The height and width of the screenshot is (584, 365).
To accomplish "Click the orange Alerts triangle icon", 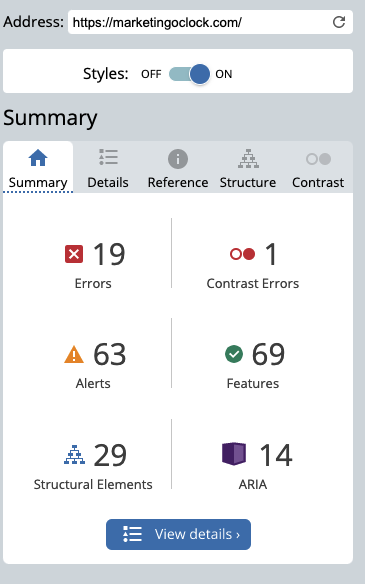I will pos(74,354).
